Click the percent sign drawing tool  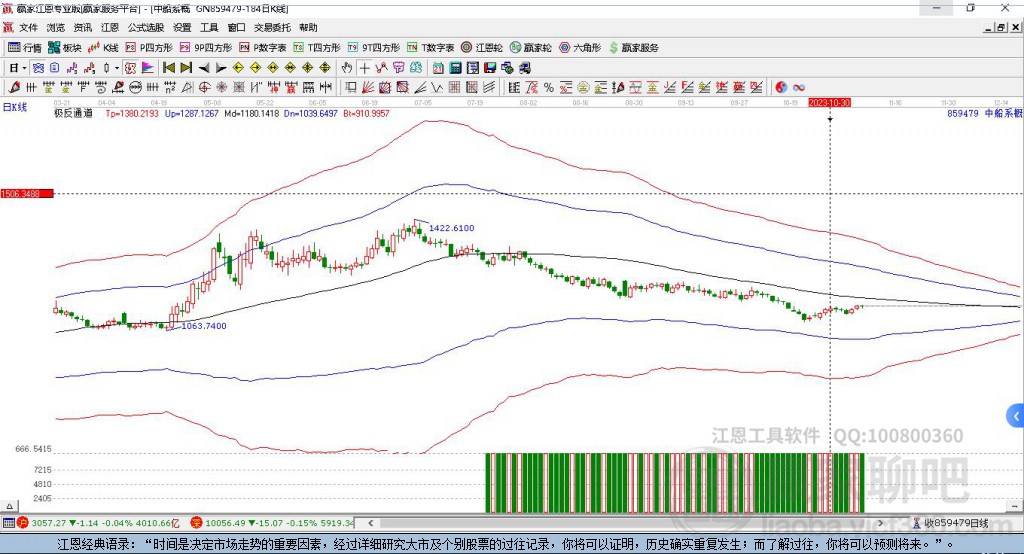pos(546,88)
